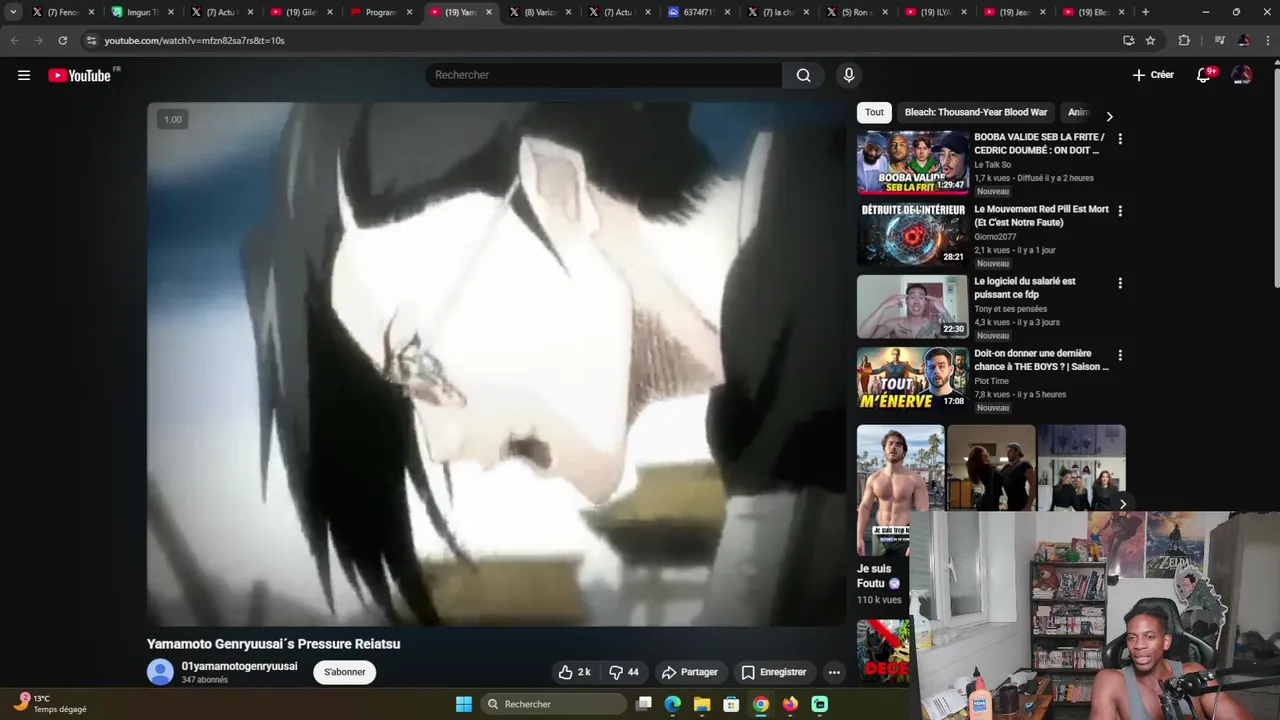1280x720 pixels.
Task: Open Chrome install/cast icon in address bar
Action: 1128,40
